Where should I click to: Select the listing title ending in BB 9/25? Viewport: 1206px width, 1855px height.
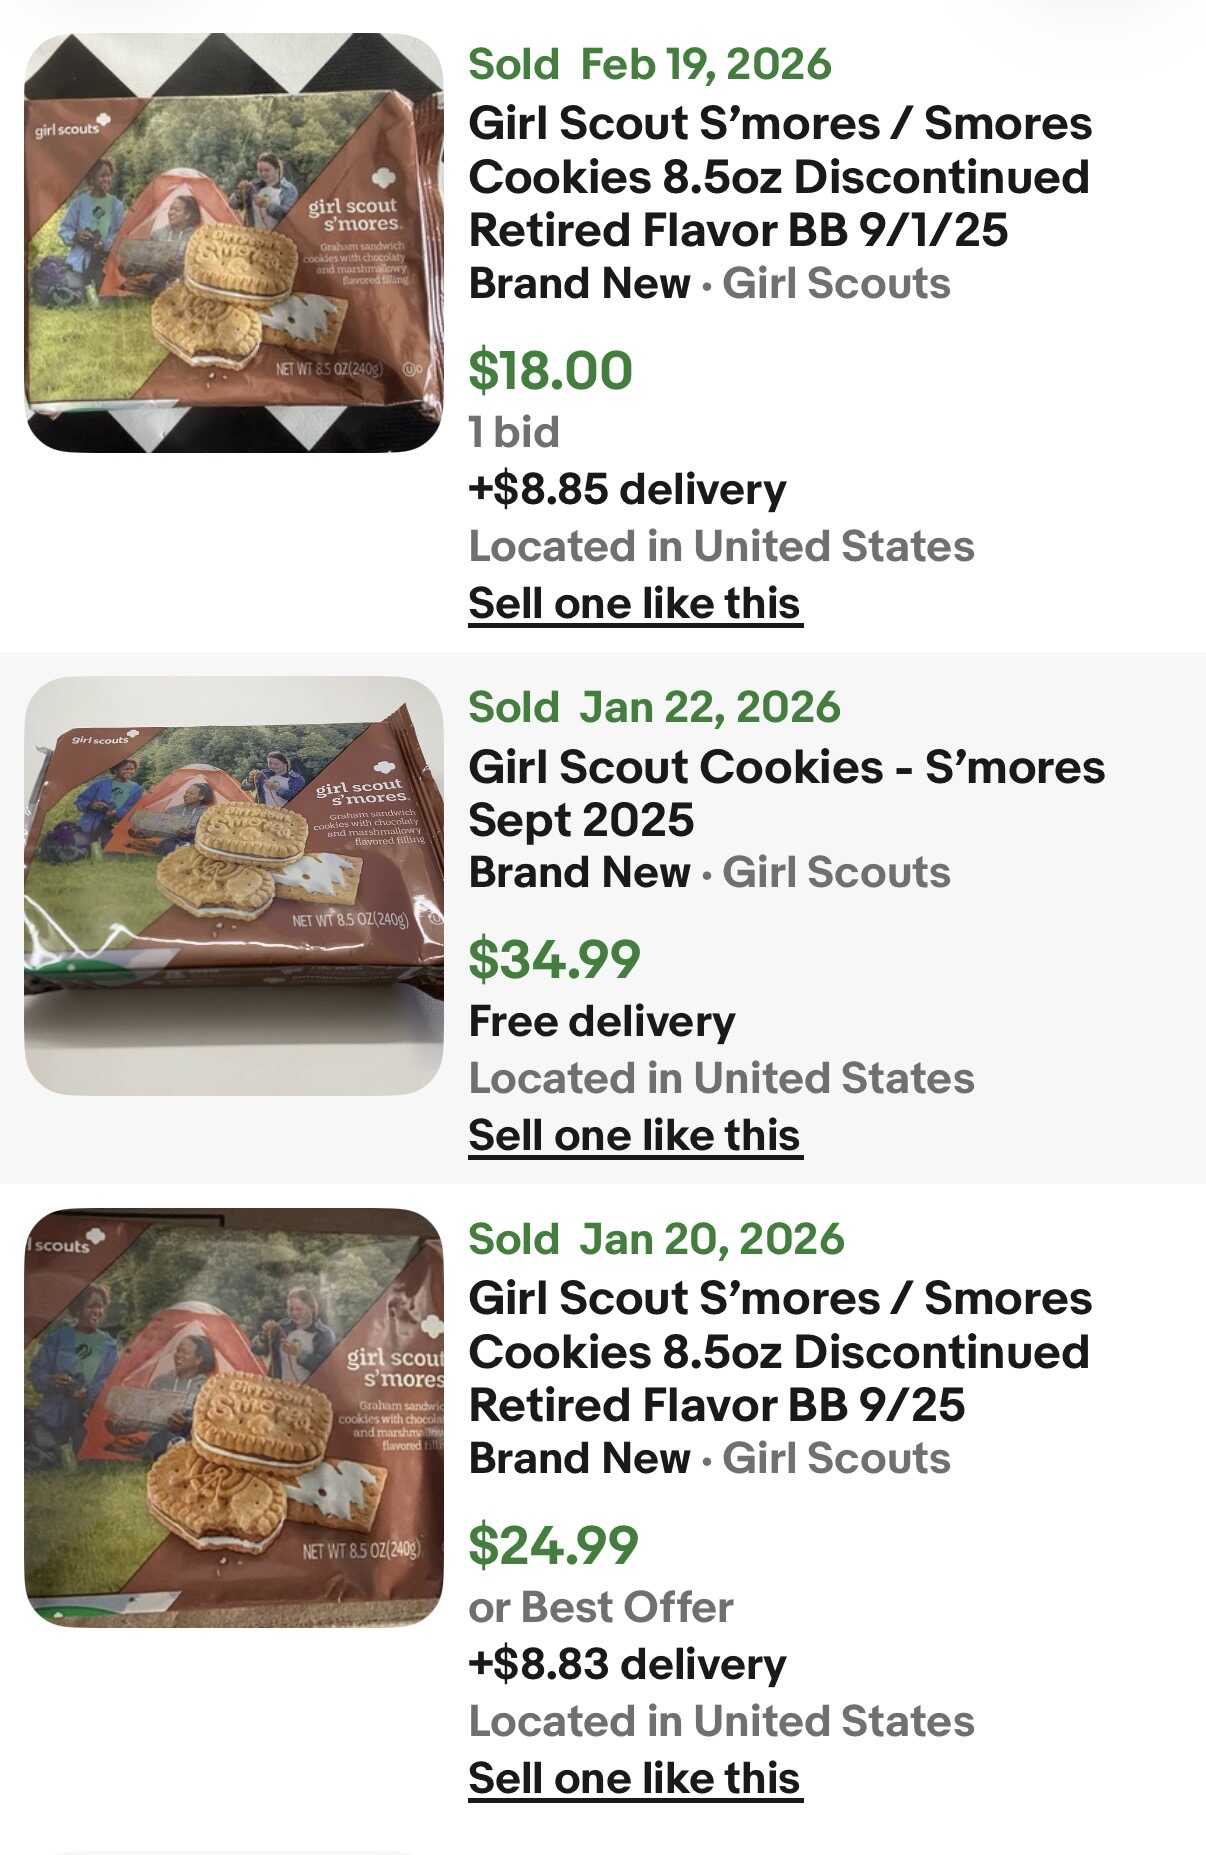click(779, 1352)
